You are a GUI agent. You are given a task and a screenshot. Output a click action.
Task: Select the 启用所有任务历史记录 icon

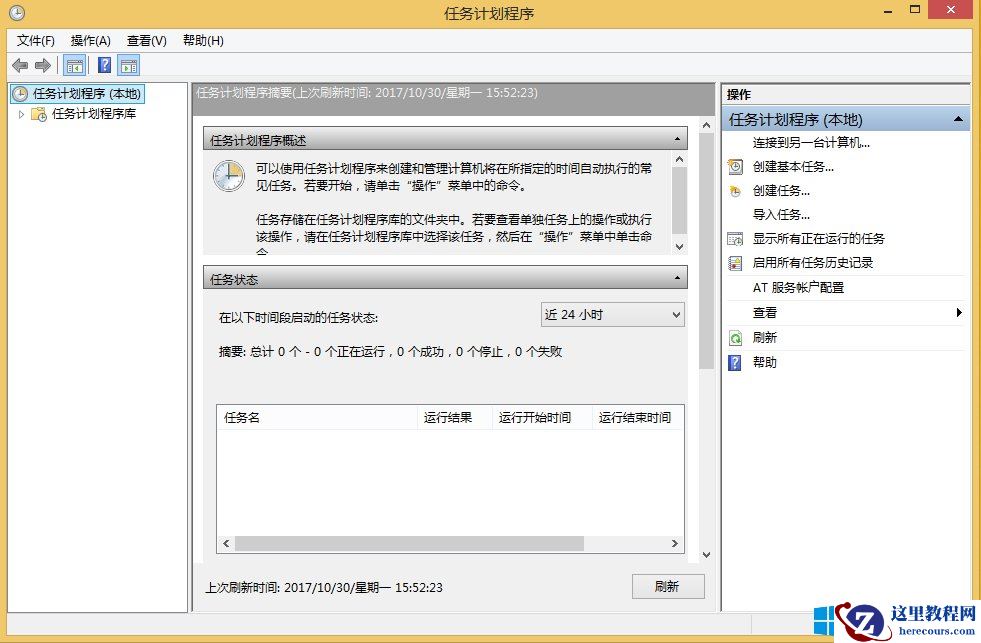tap(735, 262)
